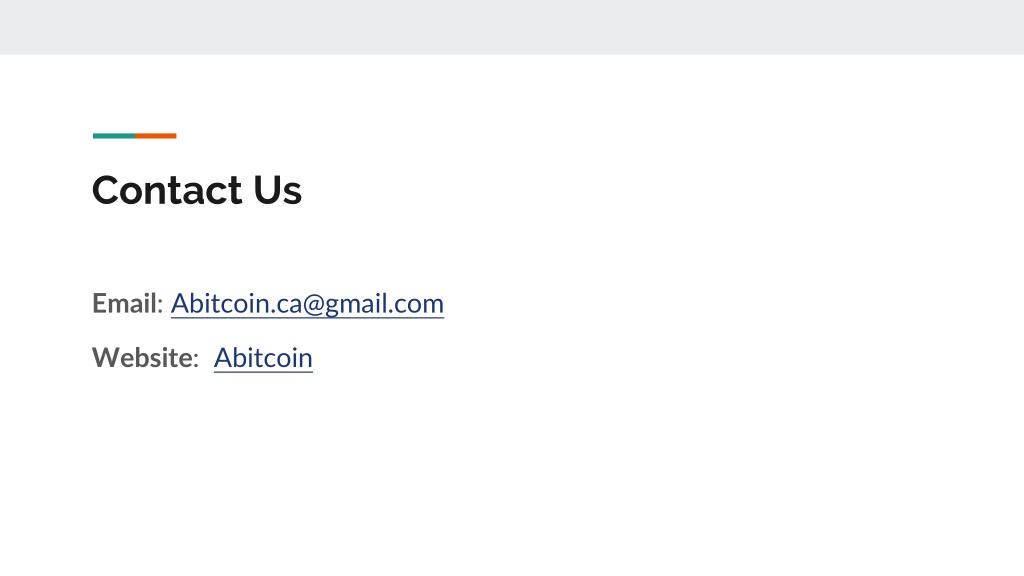Open the Abitcoin.ca@gmail.com email link
The width and height of the screenshot is (1024, 576).
[x=307, y=304]
